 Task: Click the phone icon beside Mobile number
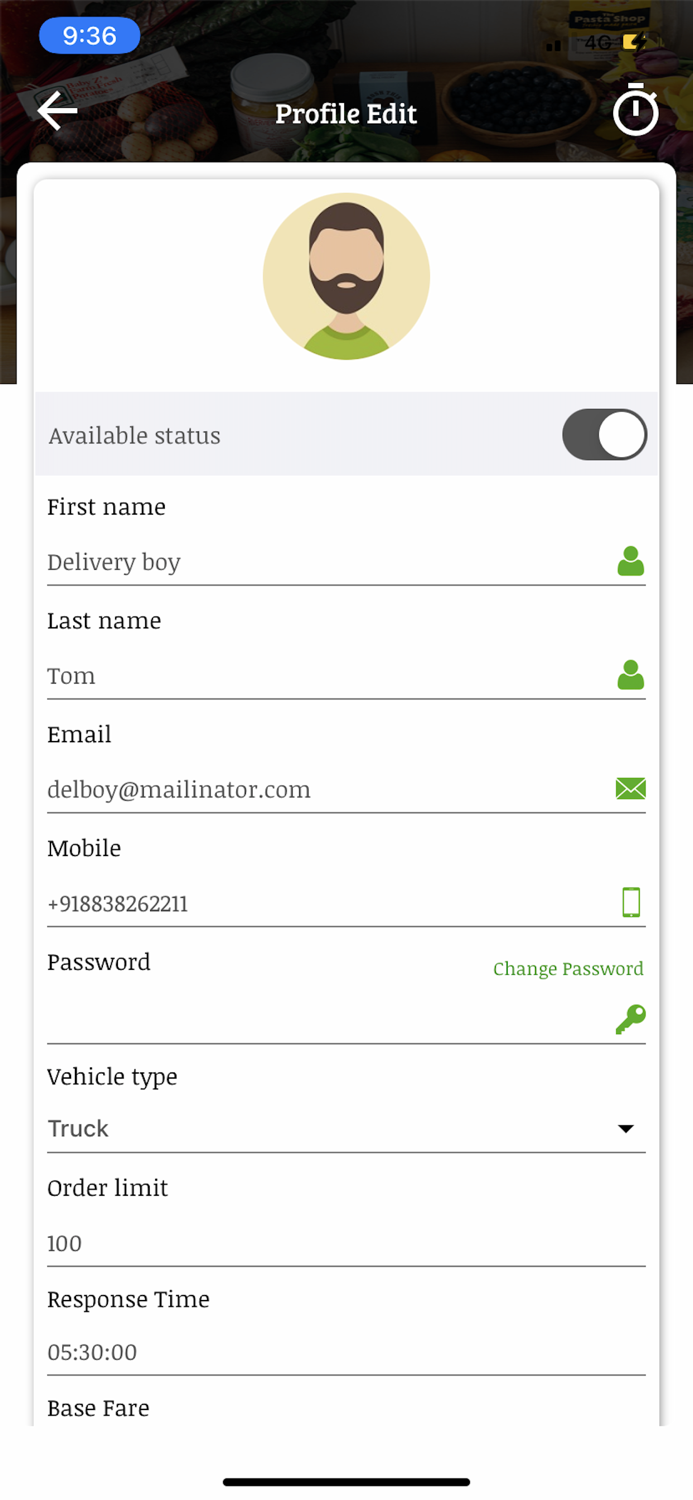pyautogui.click(x=630, y=902)
